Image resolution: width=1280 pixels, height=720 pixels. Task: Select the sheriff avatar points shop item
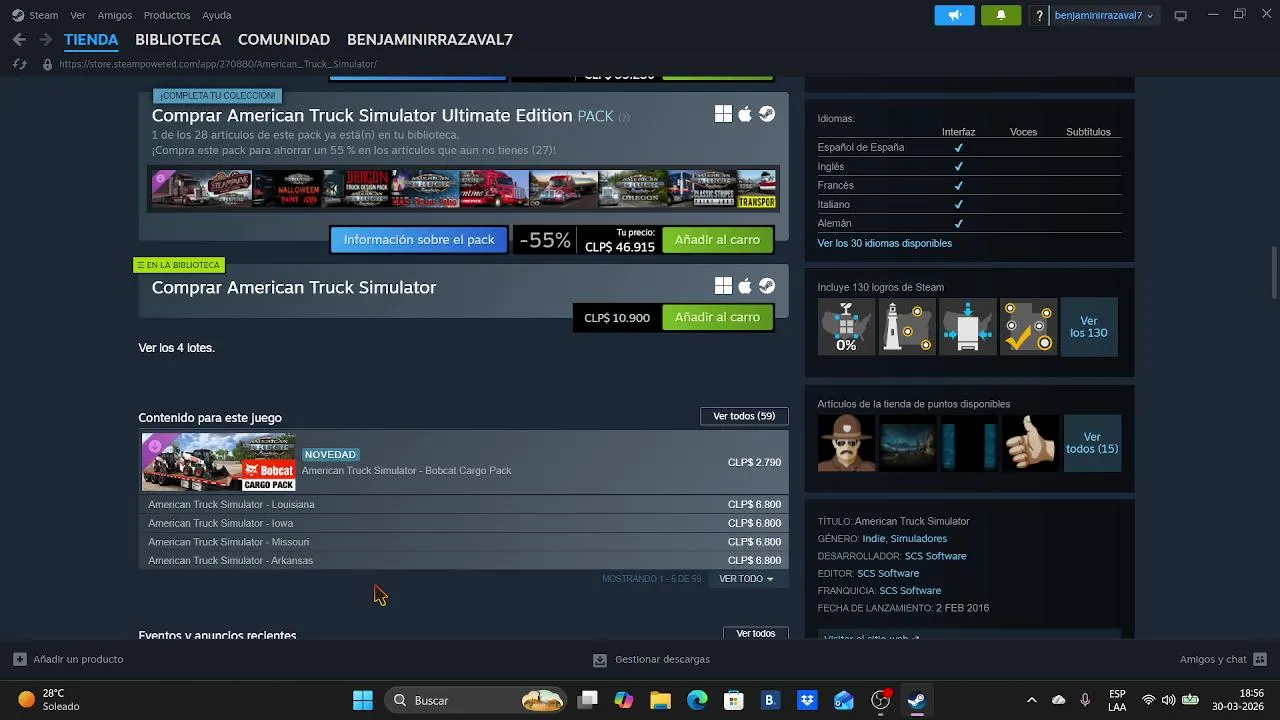coord(846,443)
